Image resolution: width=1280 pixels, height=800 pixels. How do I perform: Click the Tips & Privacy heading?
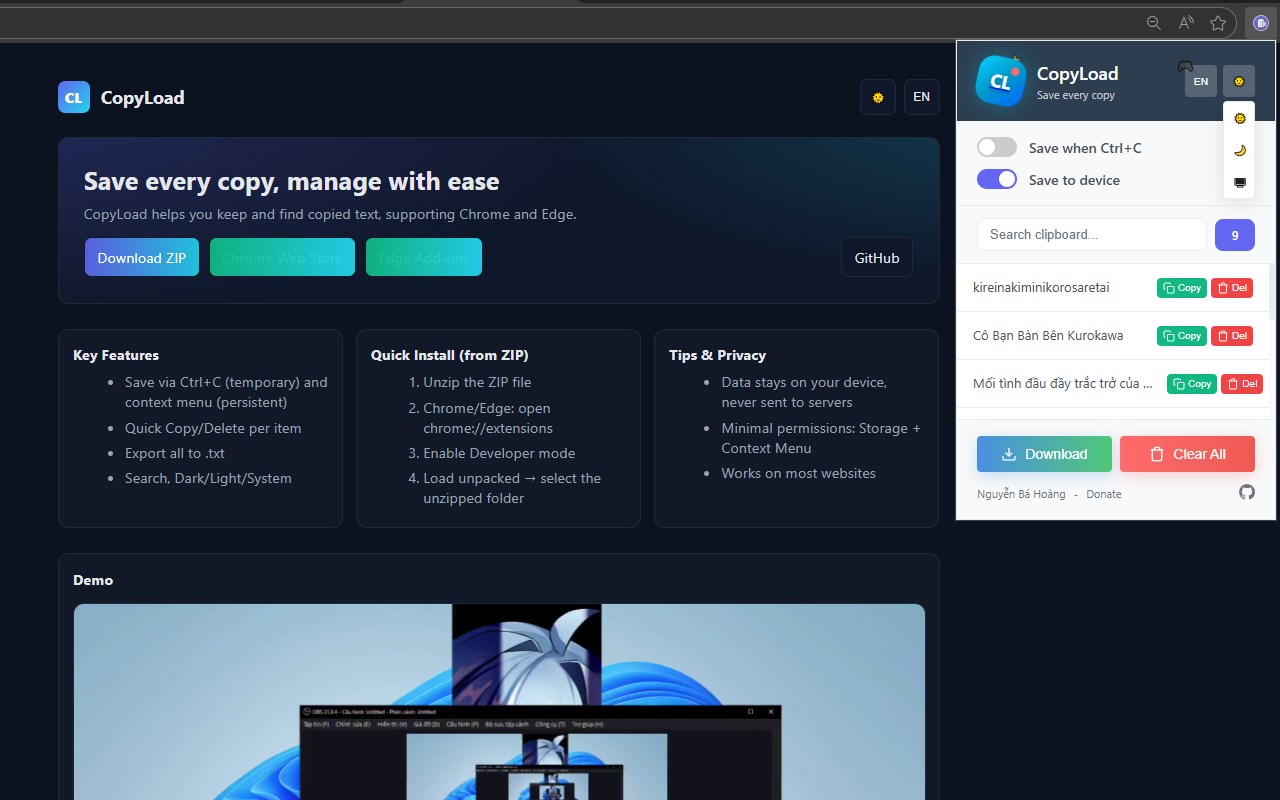pos(718,355)
